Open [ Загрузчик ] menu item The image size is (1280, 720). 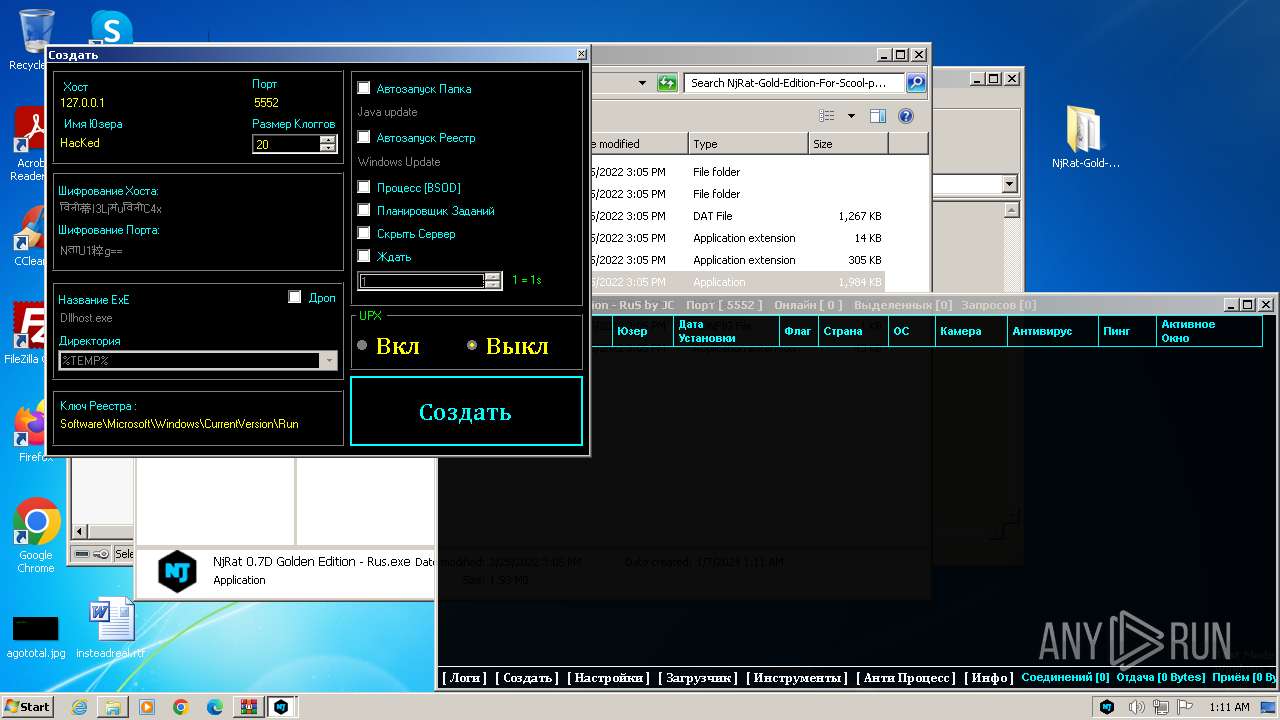[698, 678]
